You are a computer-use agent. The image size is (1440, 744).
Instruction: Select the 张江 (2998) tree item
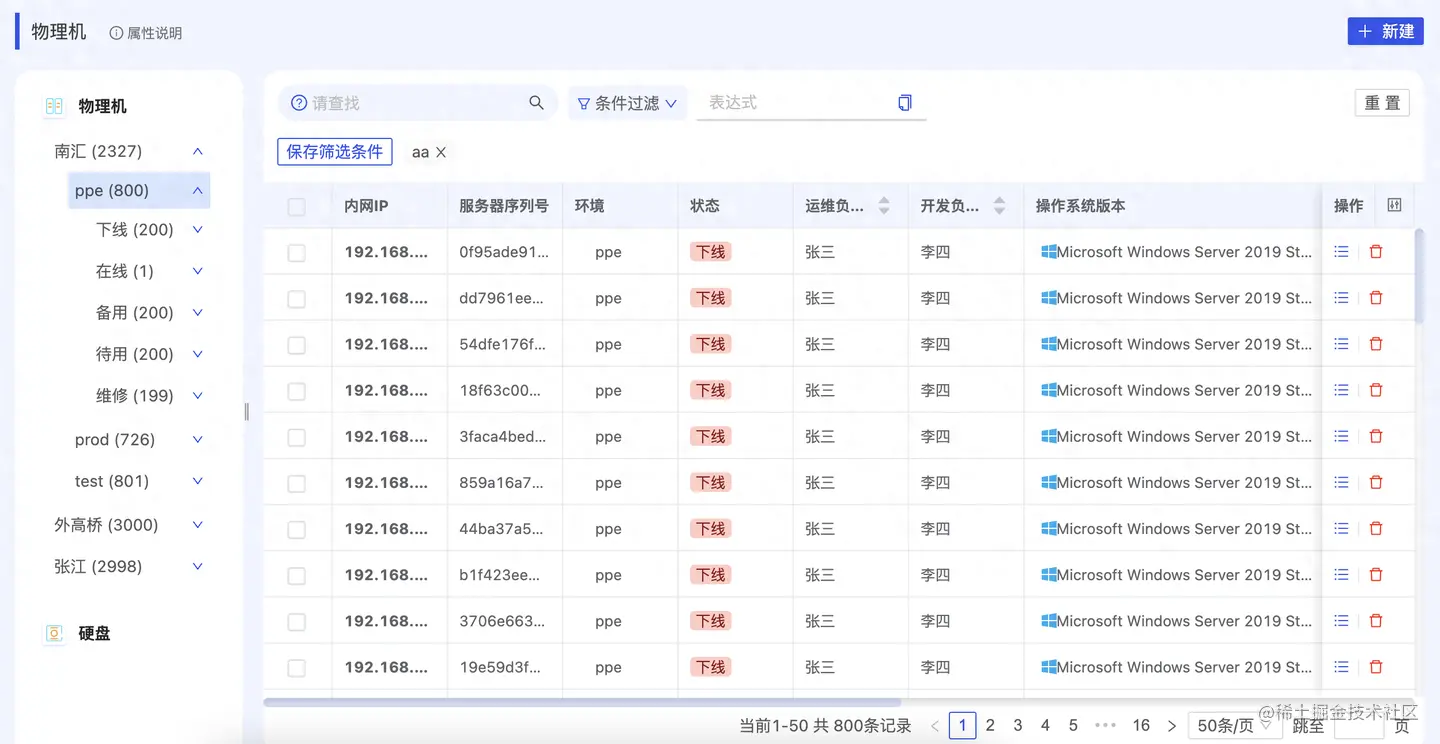pyautogui.click(x=98, y=566)
